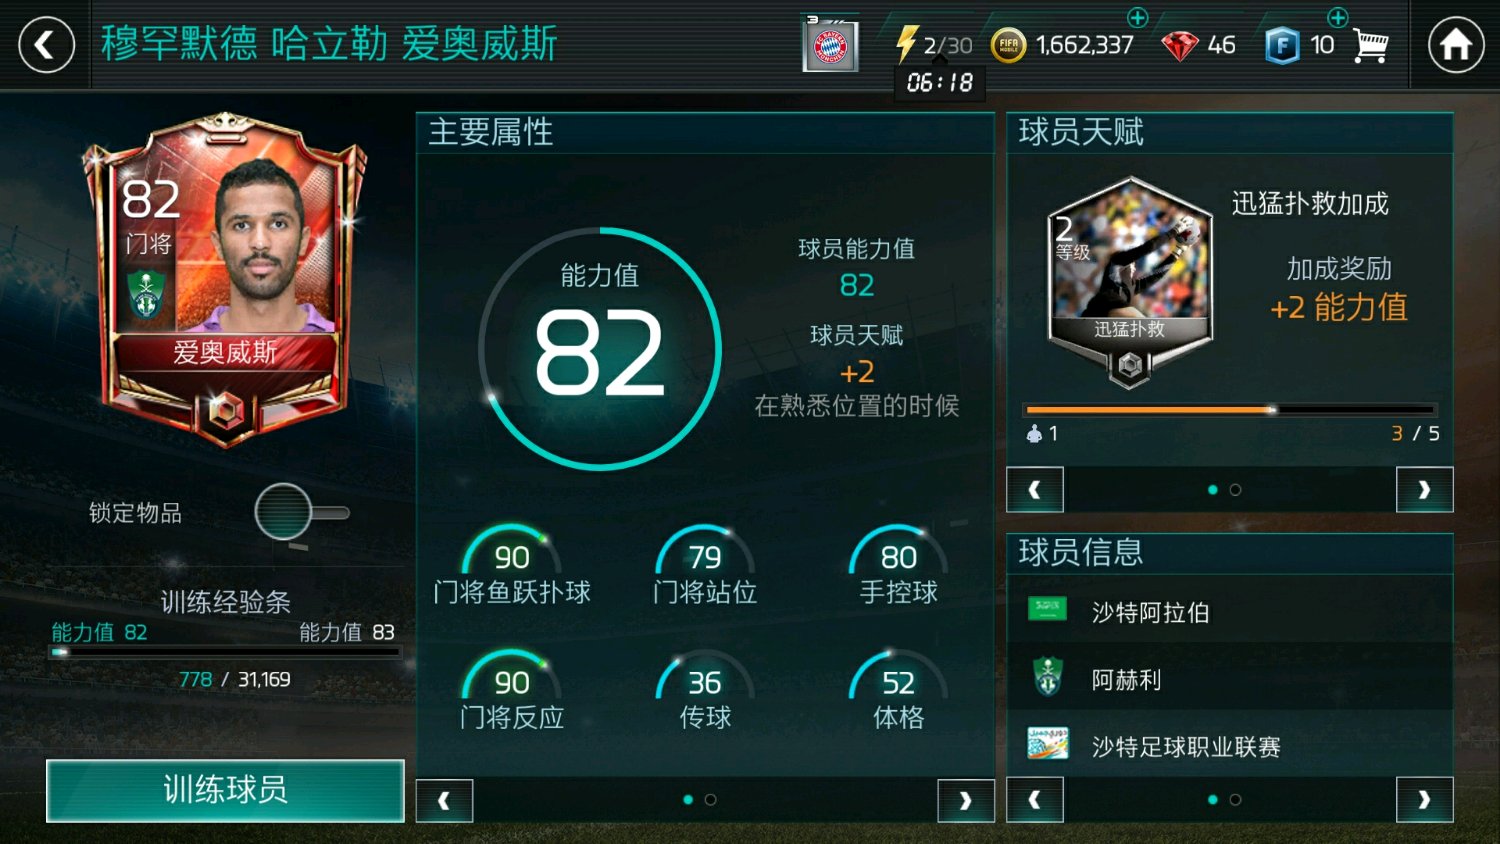The height and width of the screenshot is (844, 1500).
Task: Select the 阿赫利 club row
Action: click(1229, 679)
